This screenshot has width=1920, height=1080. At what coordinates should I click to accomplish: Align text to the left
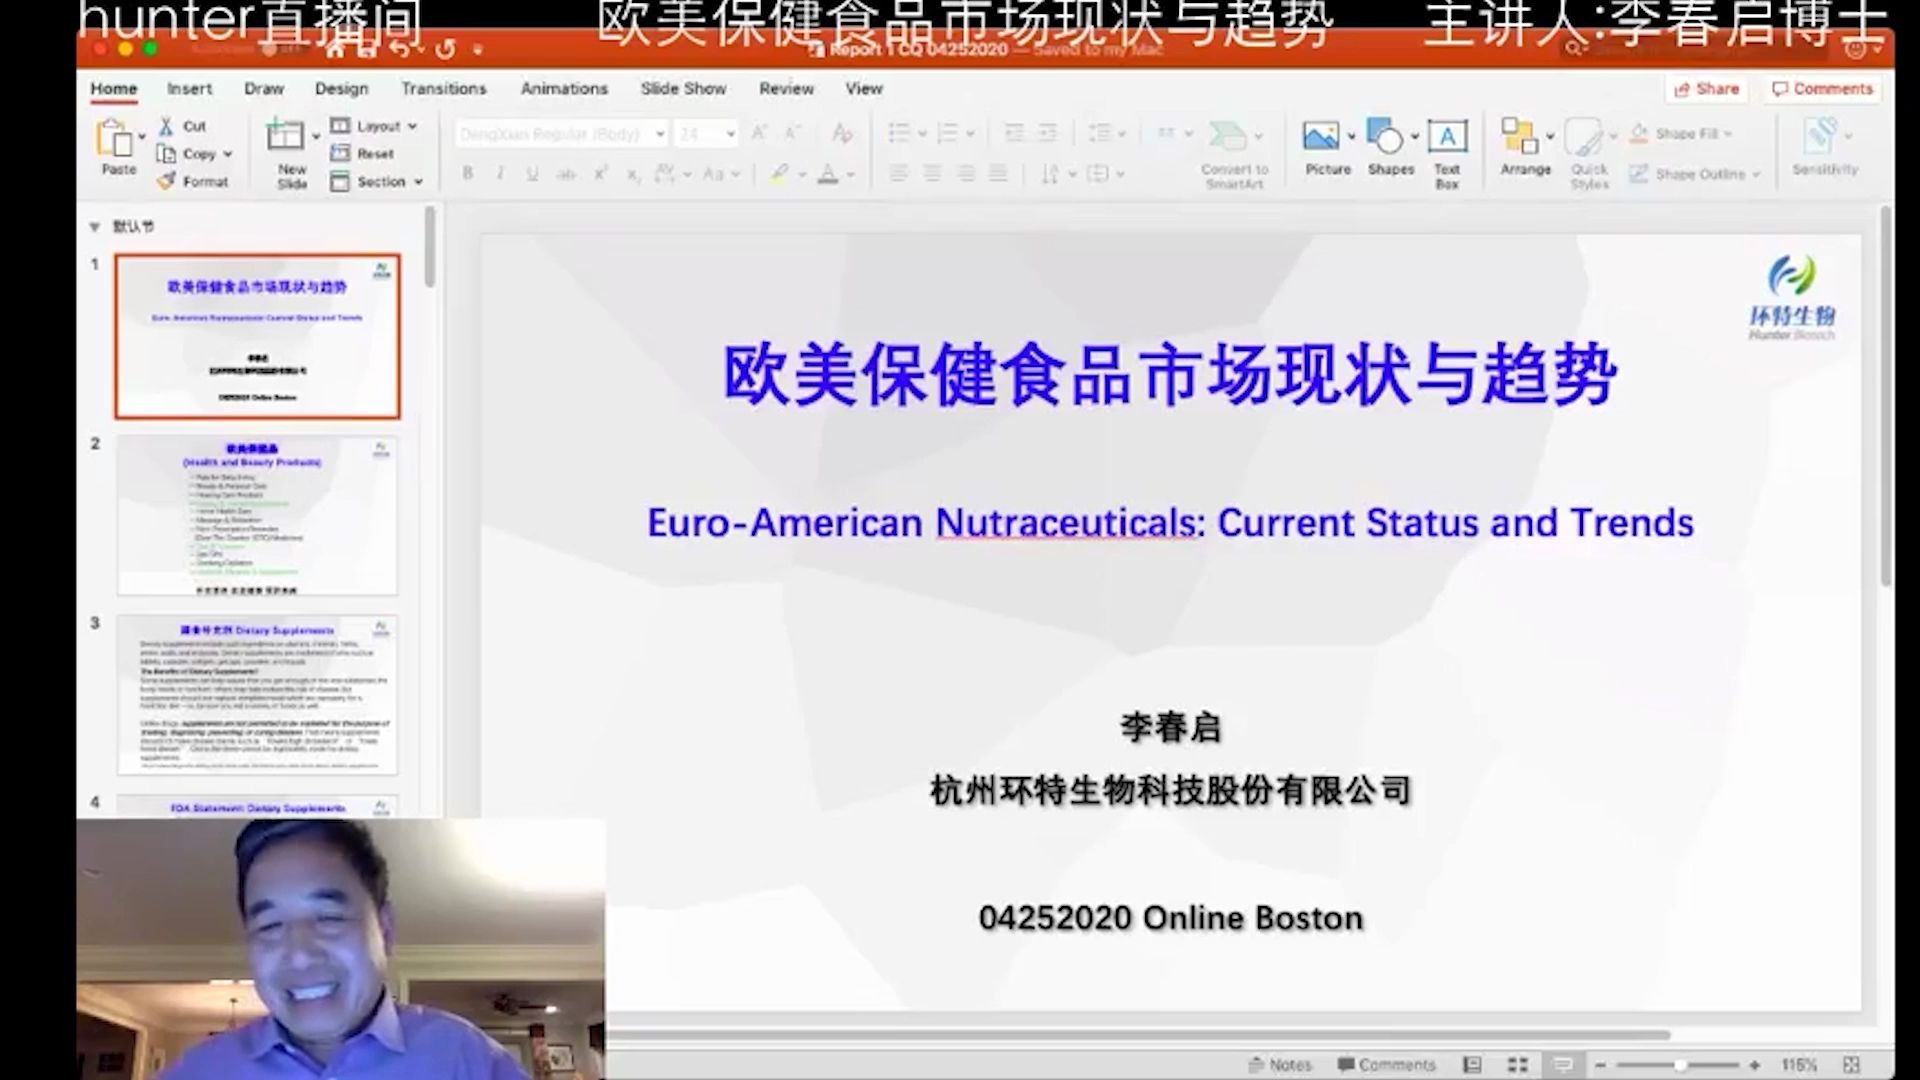898,174
